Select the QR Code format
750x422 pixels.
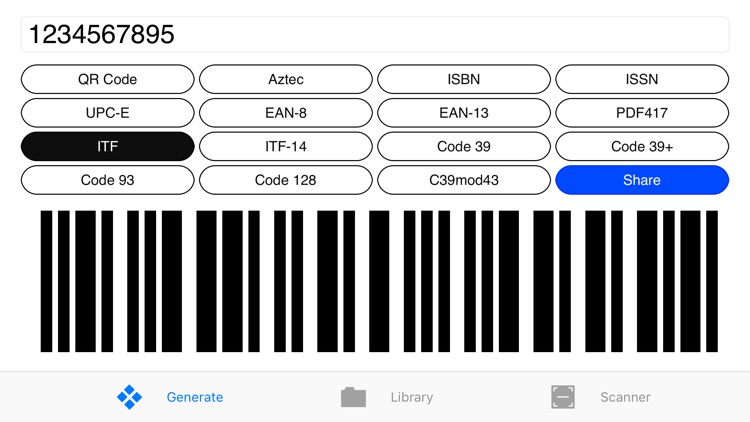click(x=108, y=79)
